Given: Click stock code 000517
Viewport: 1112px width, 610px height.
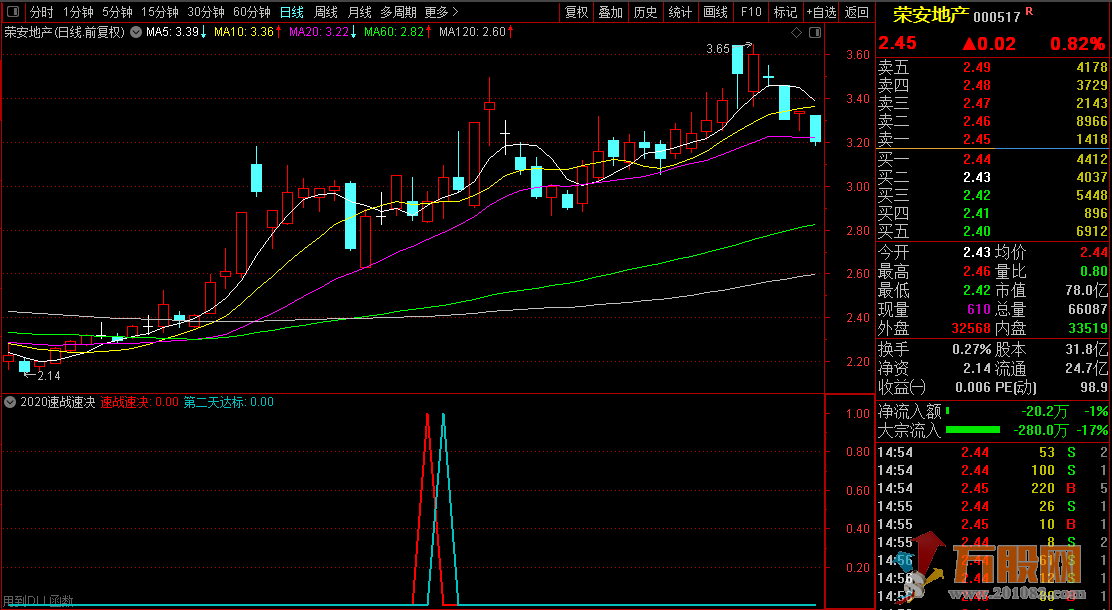Looking at the screenshot, I should coord(999,16).
